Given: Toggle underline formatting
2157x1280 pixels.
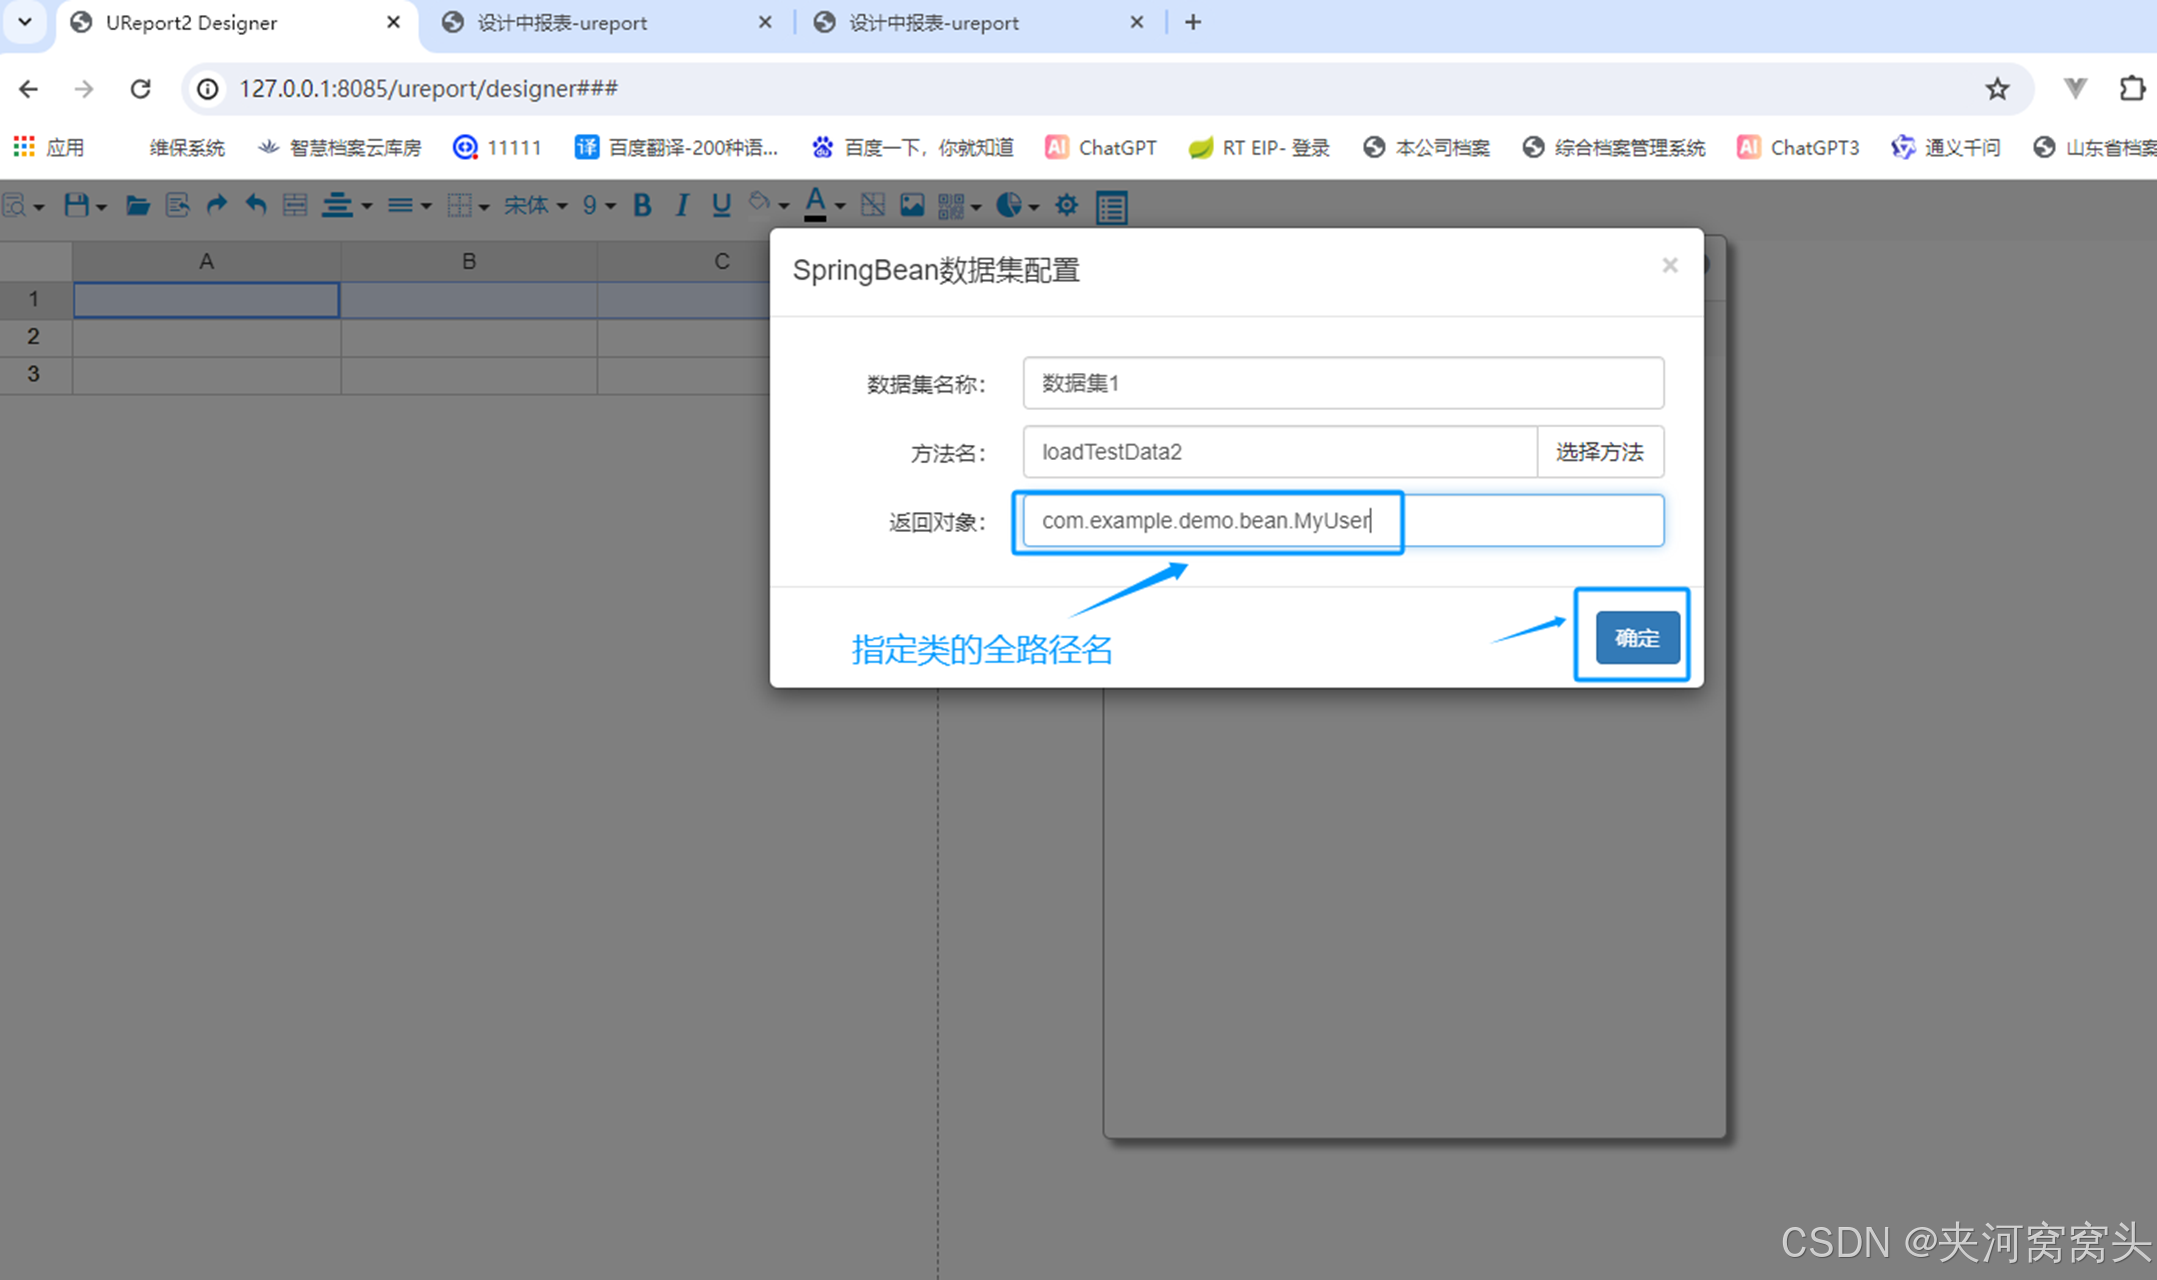Looking at the screenshot, I should 721,206.
